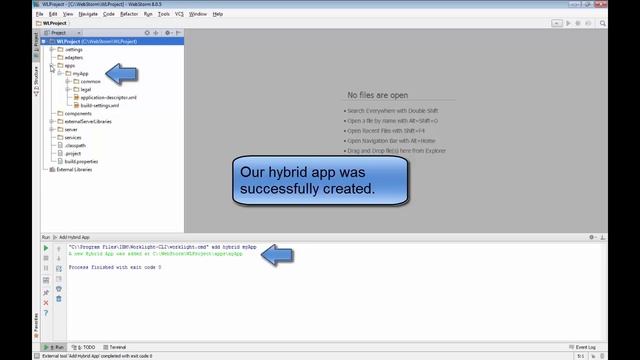Rerun Add Hybrid App with green play icon
The image size is (640, 360).
tap(46, 248)
